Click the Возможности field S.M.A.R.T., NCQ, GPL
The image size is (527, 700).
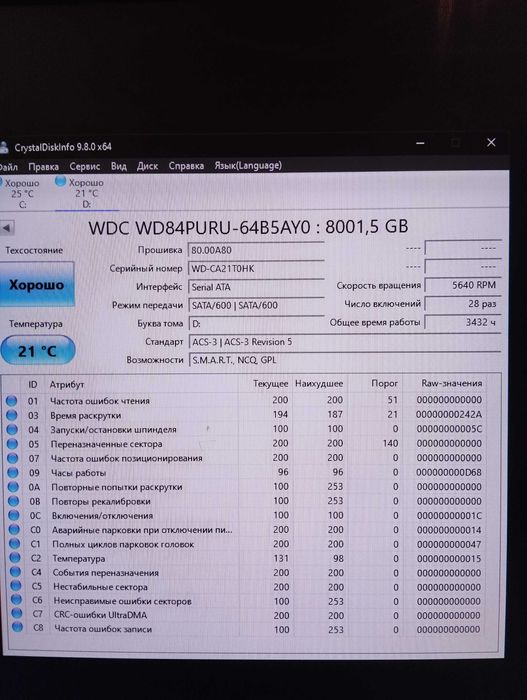(x=344, y=360)
